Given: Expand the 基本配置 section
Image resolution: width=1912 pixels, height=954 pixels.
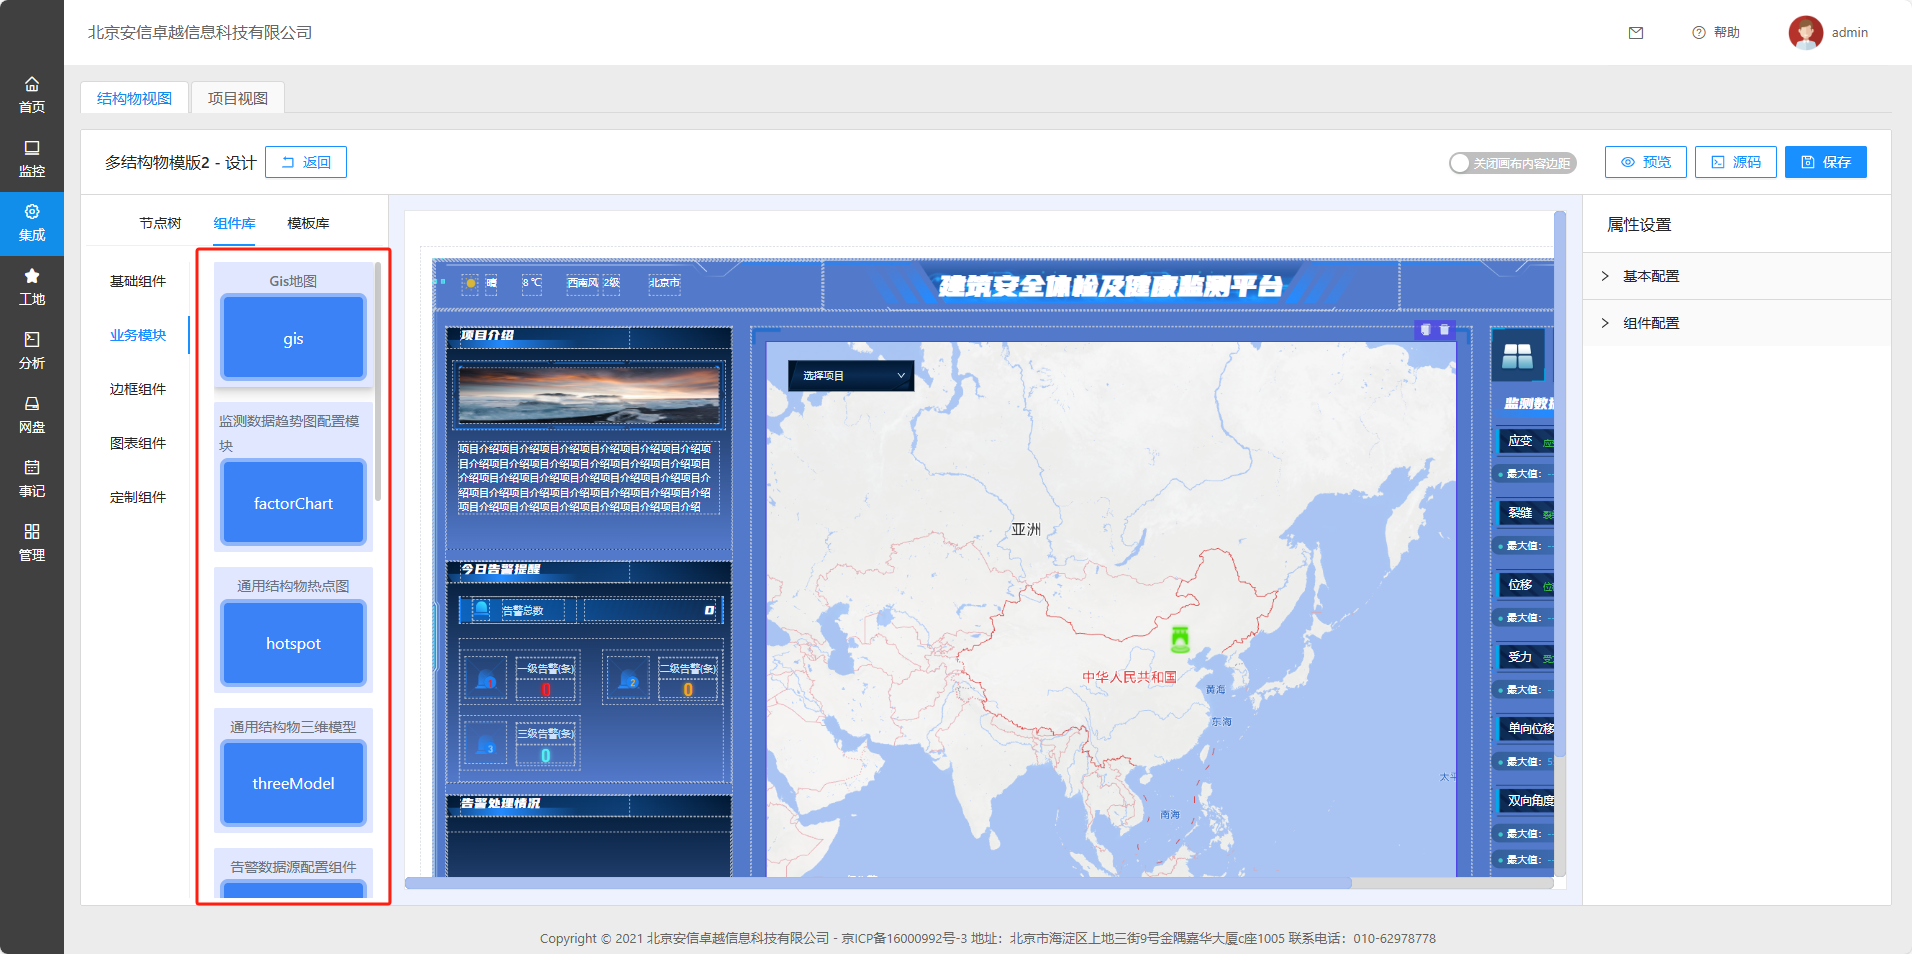Looking at the screenshot, I should coord(1651,276).
